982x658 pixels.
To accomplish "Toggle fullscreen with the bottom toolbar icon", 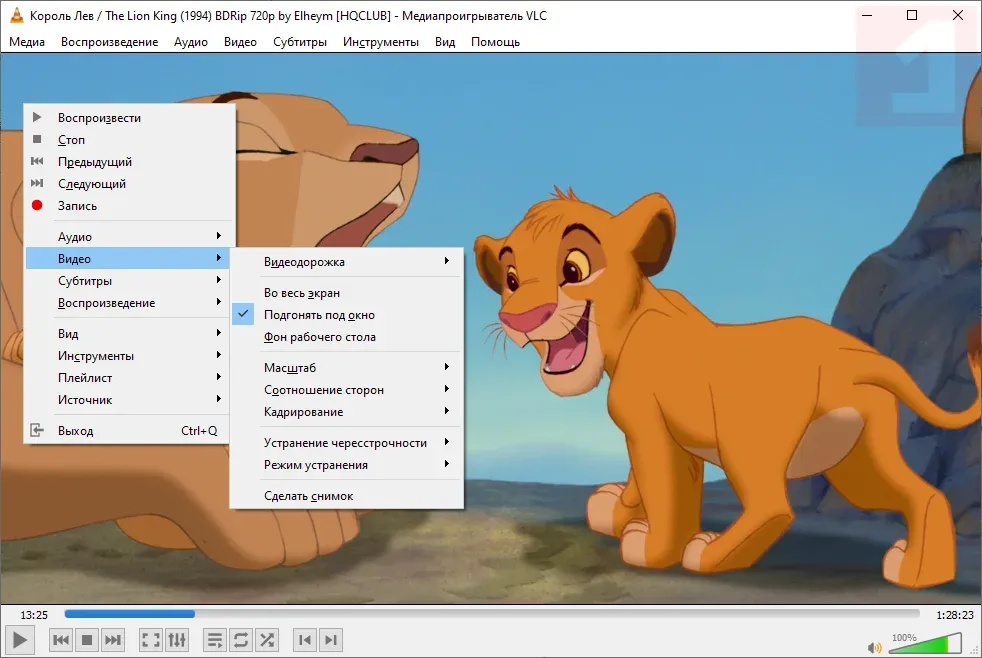I will (150, 640).
